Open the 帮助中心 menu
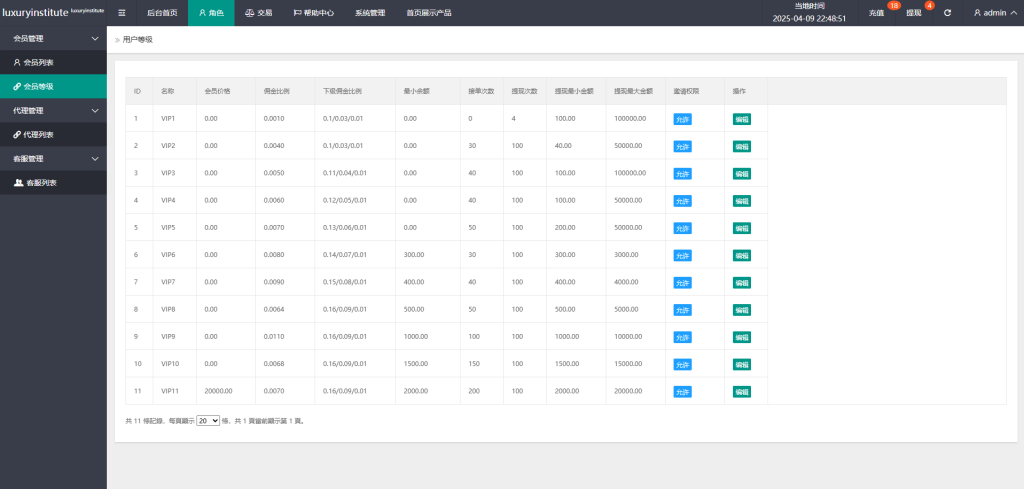Screen dimensions: 1024x489 pos(313,13)
